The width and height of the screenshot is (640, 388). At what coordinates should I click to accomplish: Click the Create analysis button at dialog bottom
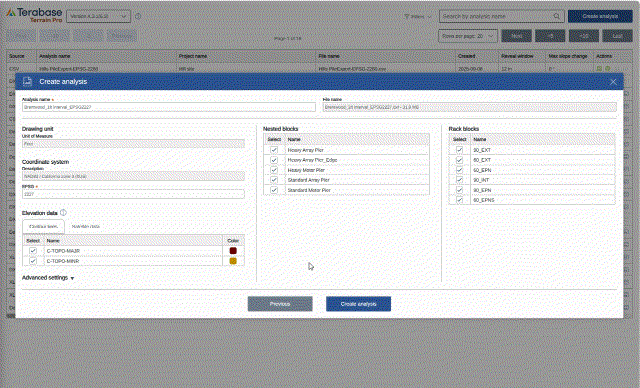pyautogui.click(x=358, y=304)
